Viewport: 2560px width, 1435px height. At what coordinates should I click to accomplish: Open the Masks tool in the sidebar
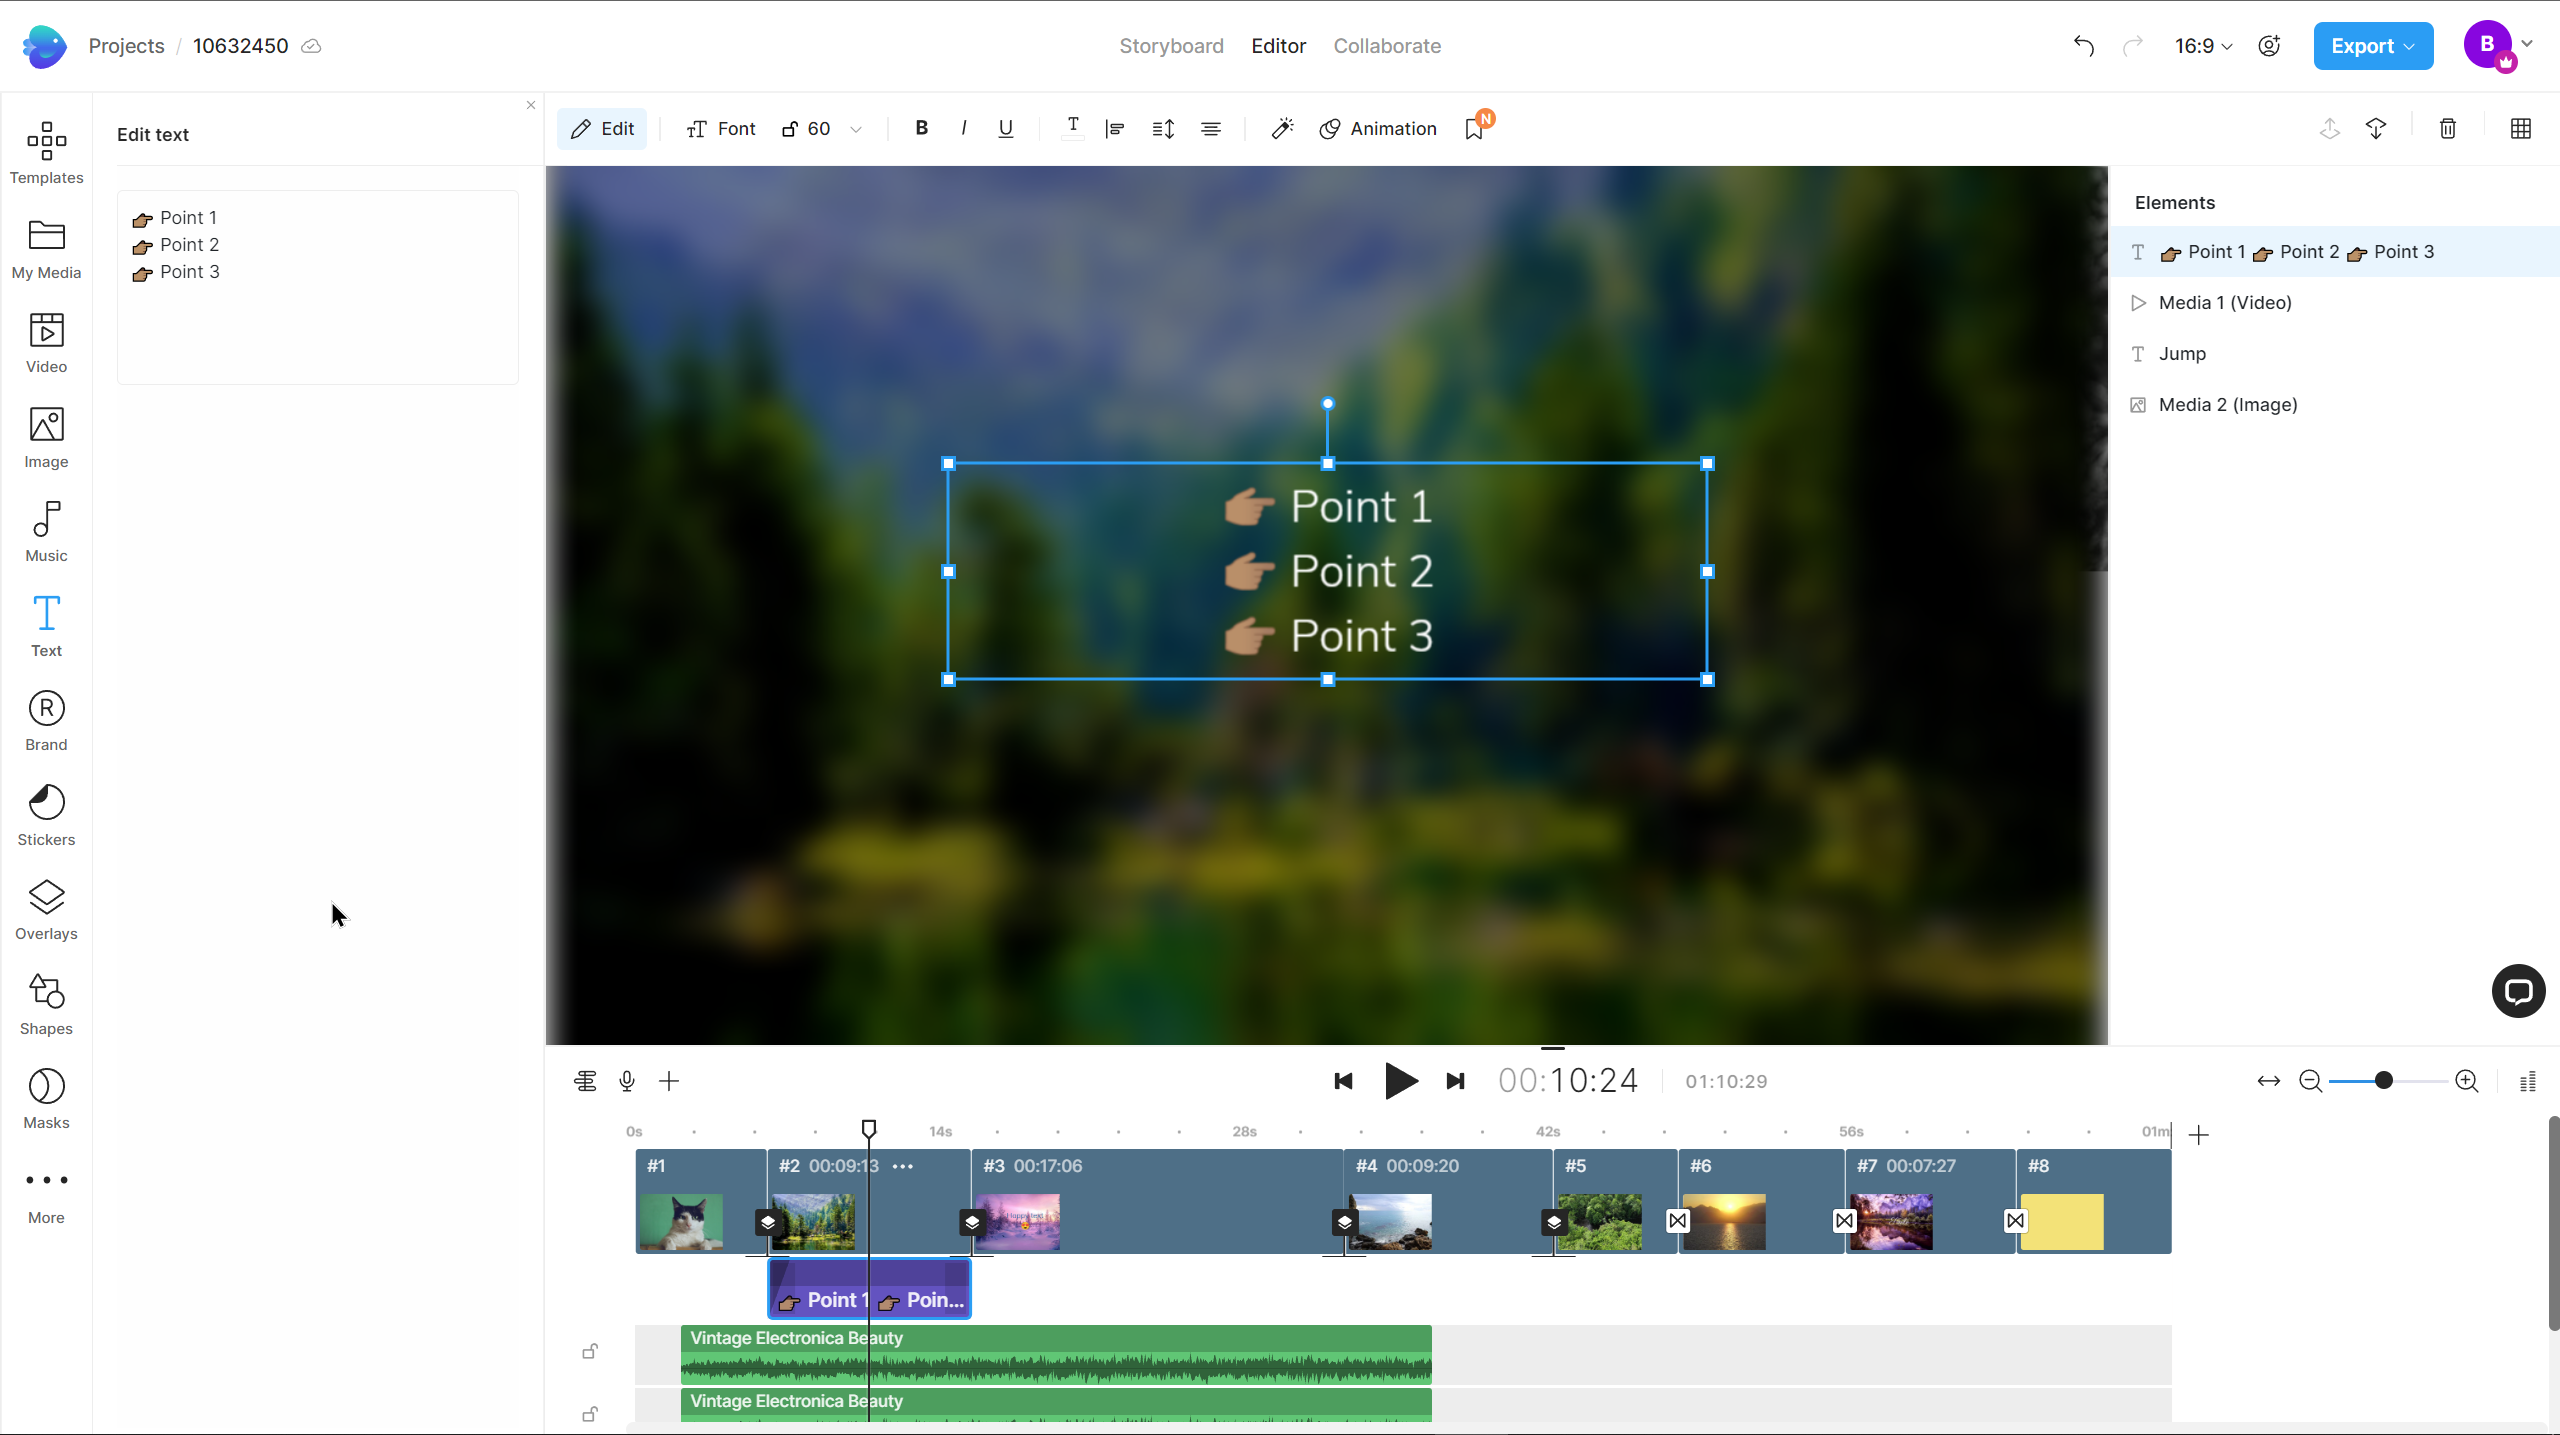point(46,1098)
